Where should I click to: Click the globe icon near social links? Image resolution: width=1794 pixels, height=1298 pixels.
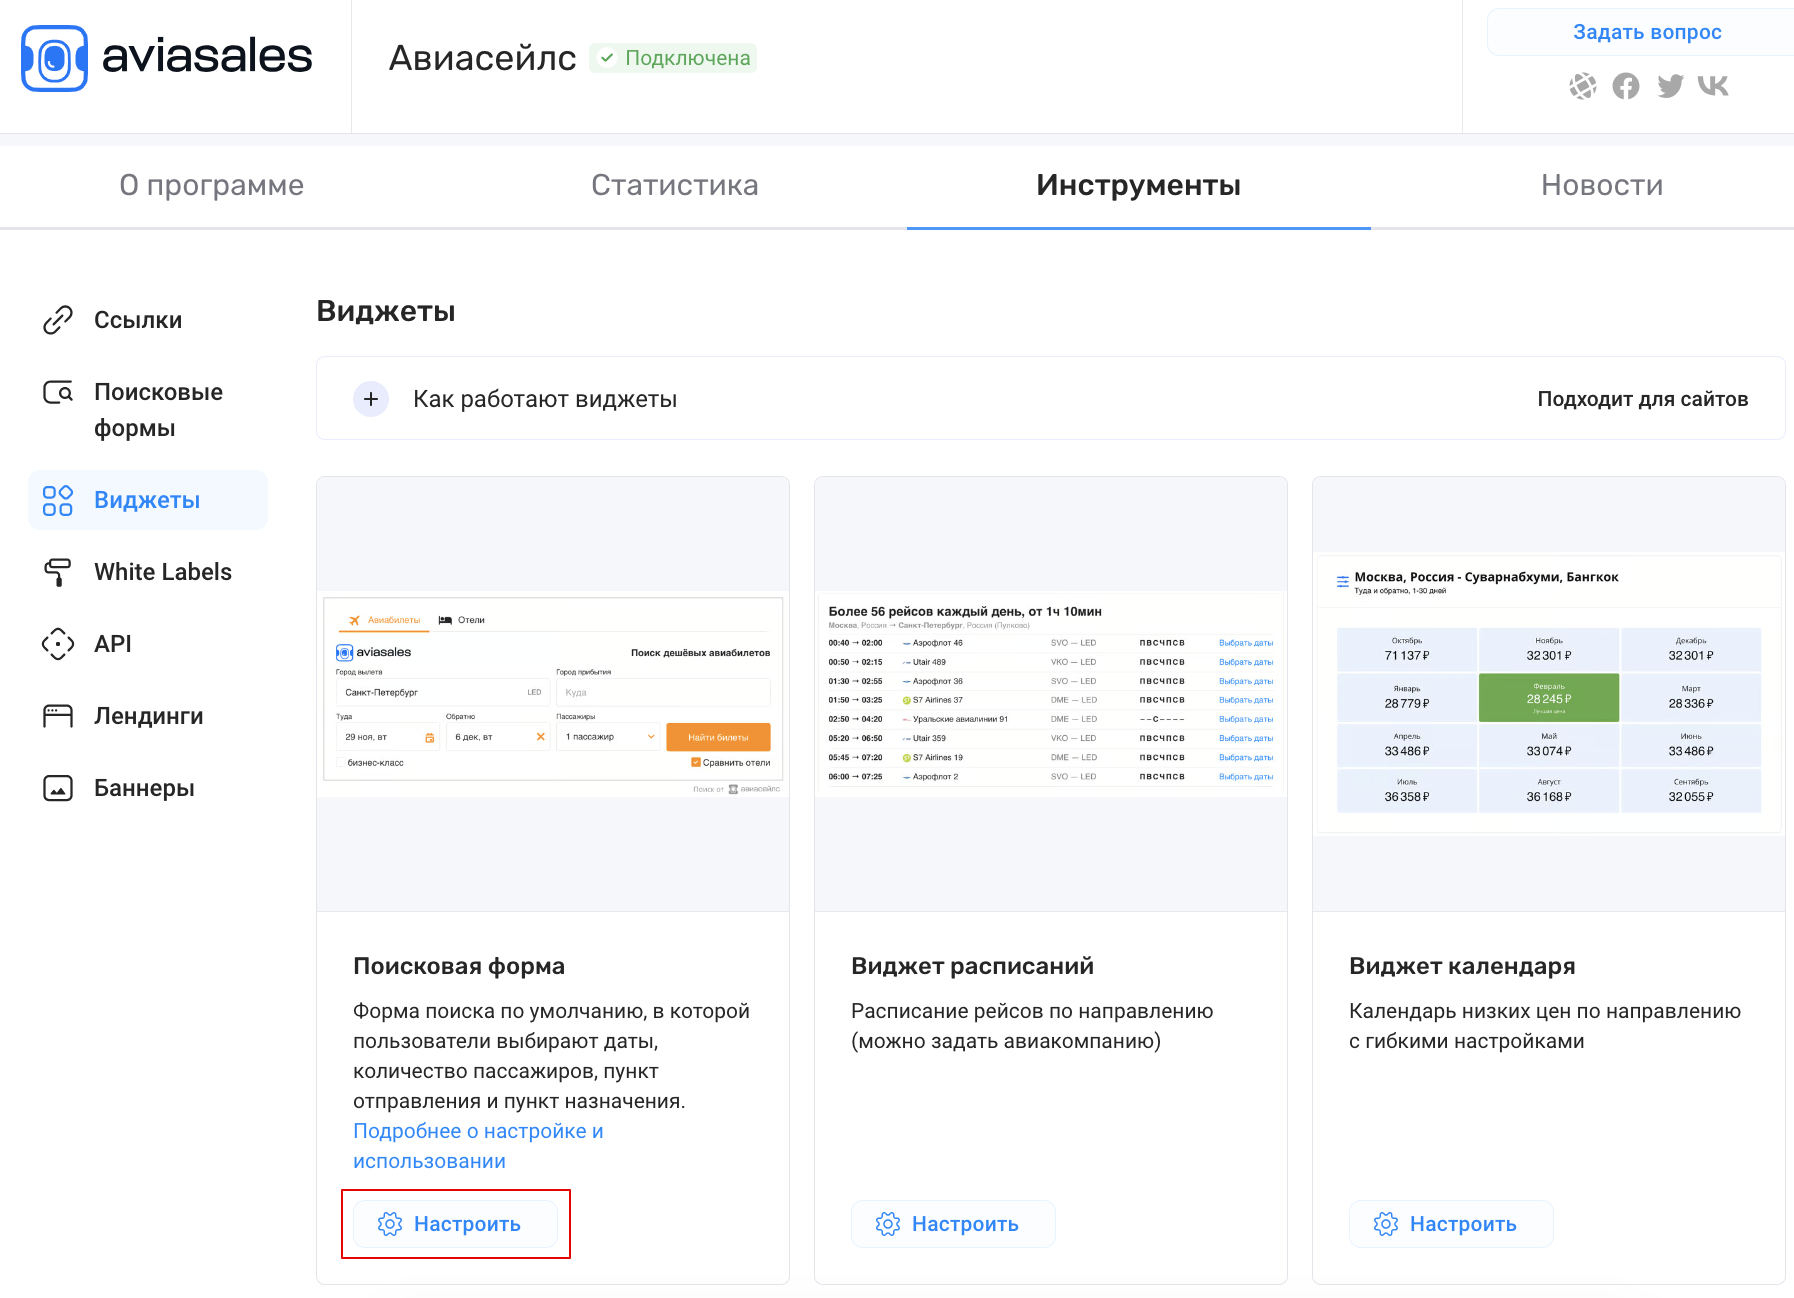pos(1582,87)
